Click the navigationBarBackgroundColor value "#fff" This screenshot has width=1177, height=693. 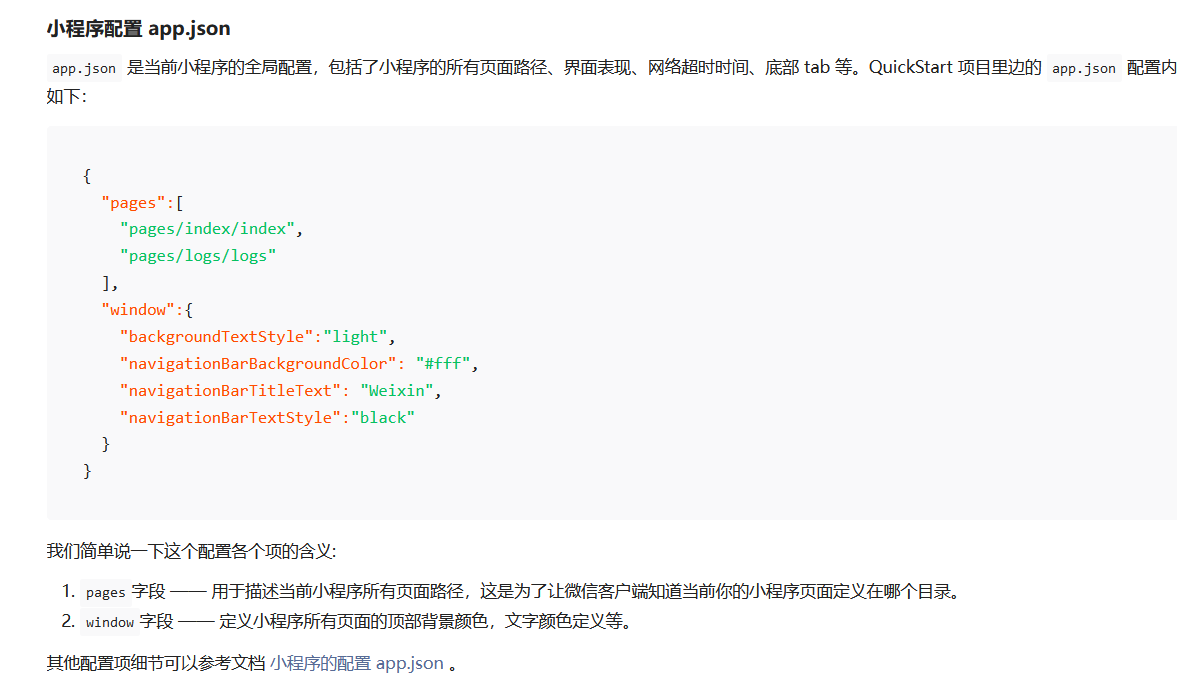pos(449,363)
